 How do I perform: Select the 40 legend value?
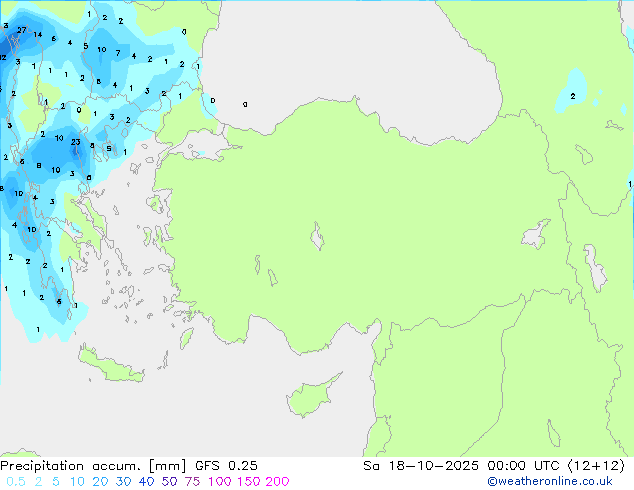click(x=146, y=482)
